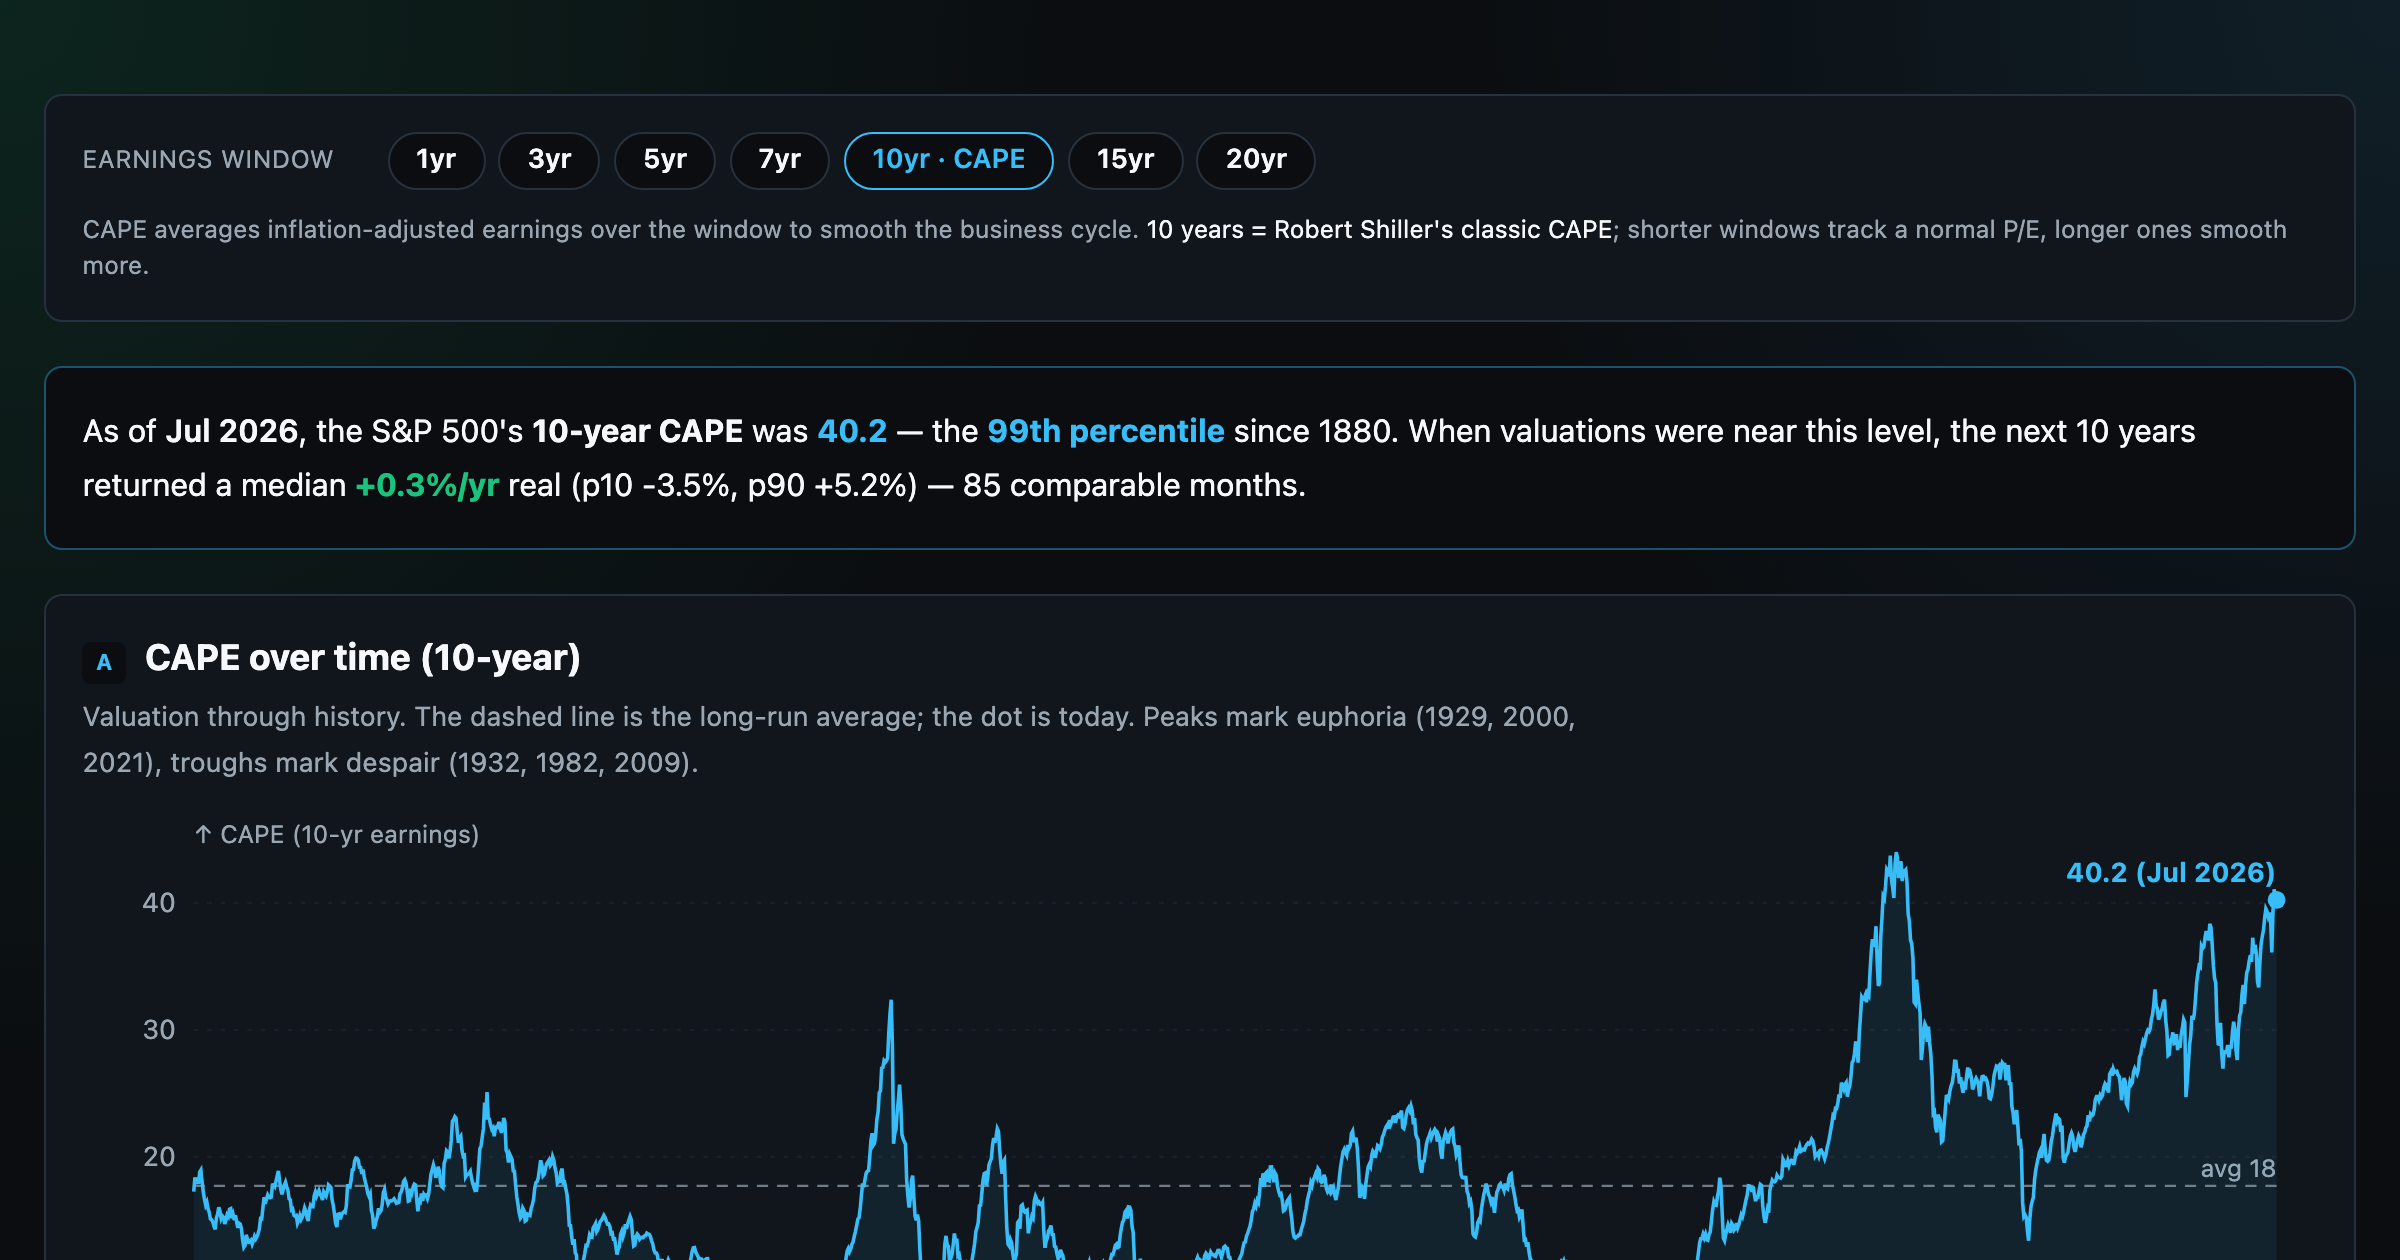This screenshot has width=2400, height=1260.
Task: Click the blue 40.2 value in summary
Action: [852, 431]
